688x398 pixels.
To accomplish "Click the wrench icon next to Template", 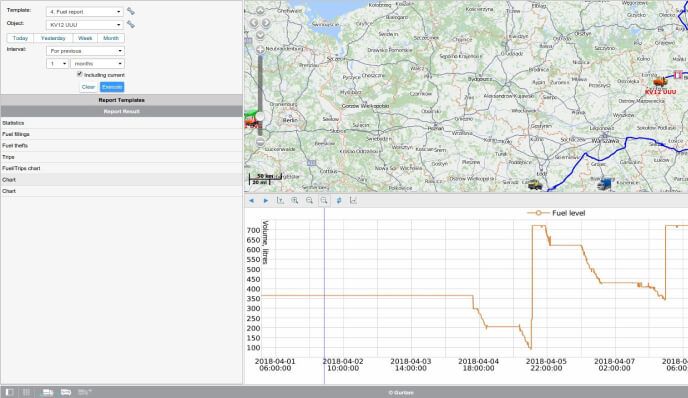I will point(131,11).
